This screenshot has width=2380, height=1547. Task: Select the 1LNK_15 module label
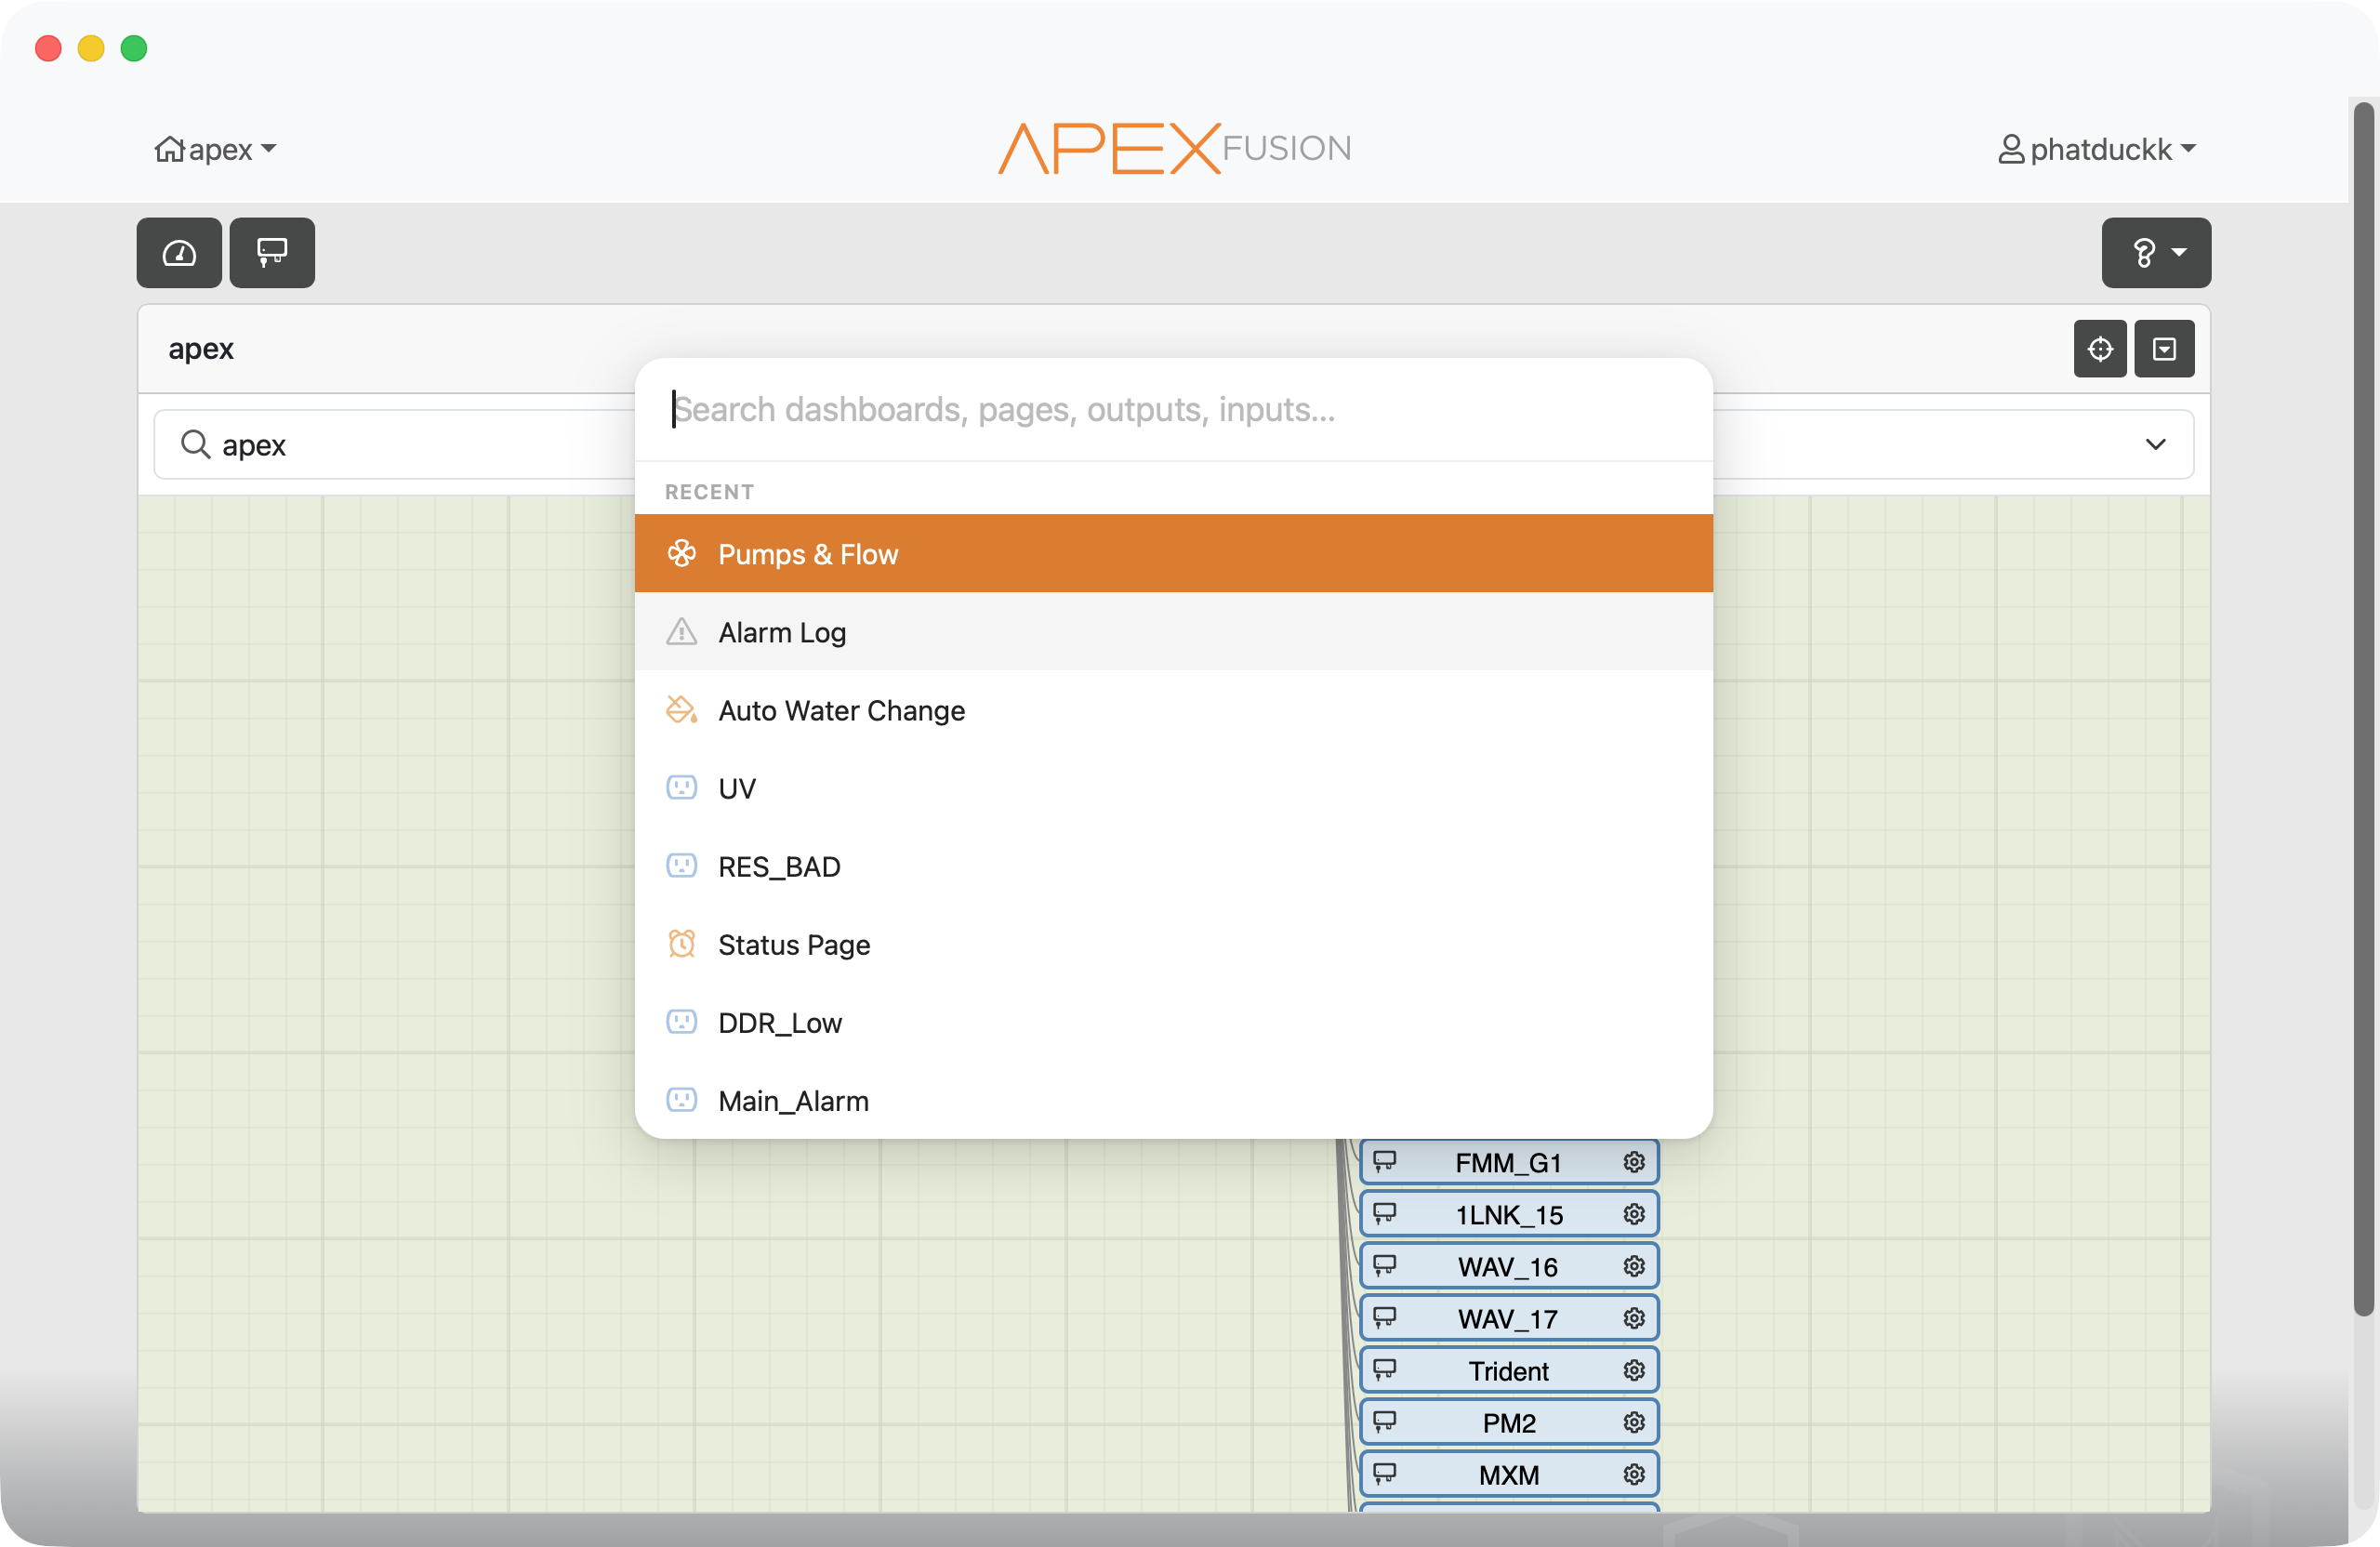(x=1509, y=1215)
